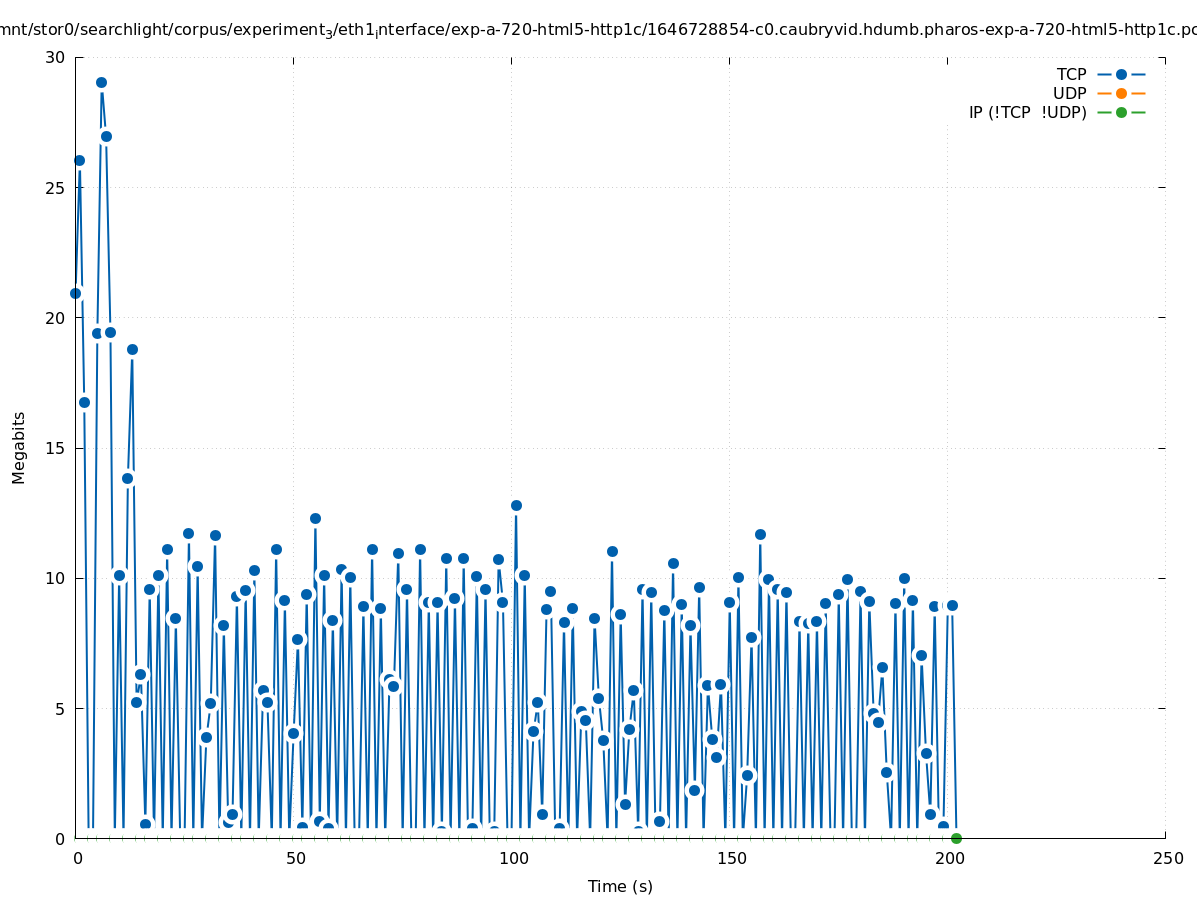Click the green data point at the series end
The image size is (1197, 900).
[x=956, y=838]
